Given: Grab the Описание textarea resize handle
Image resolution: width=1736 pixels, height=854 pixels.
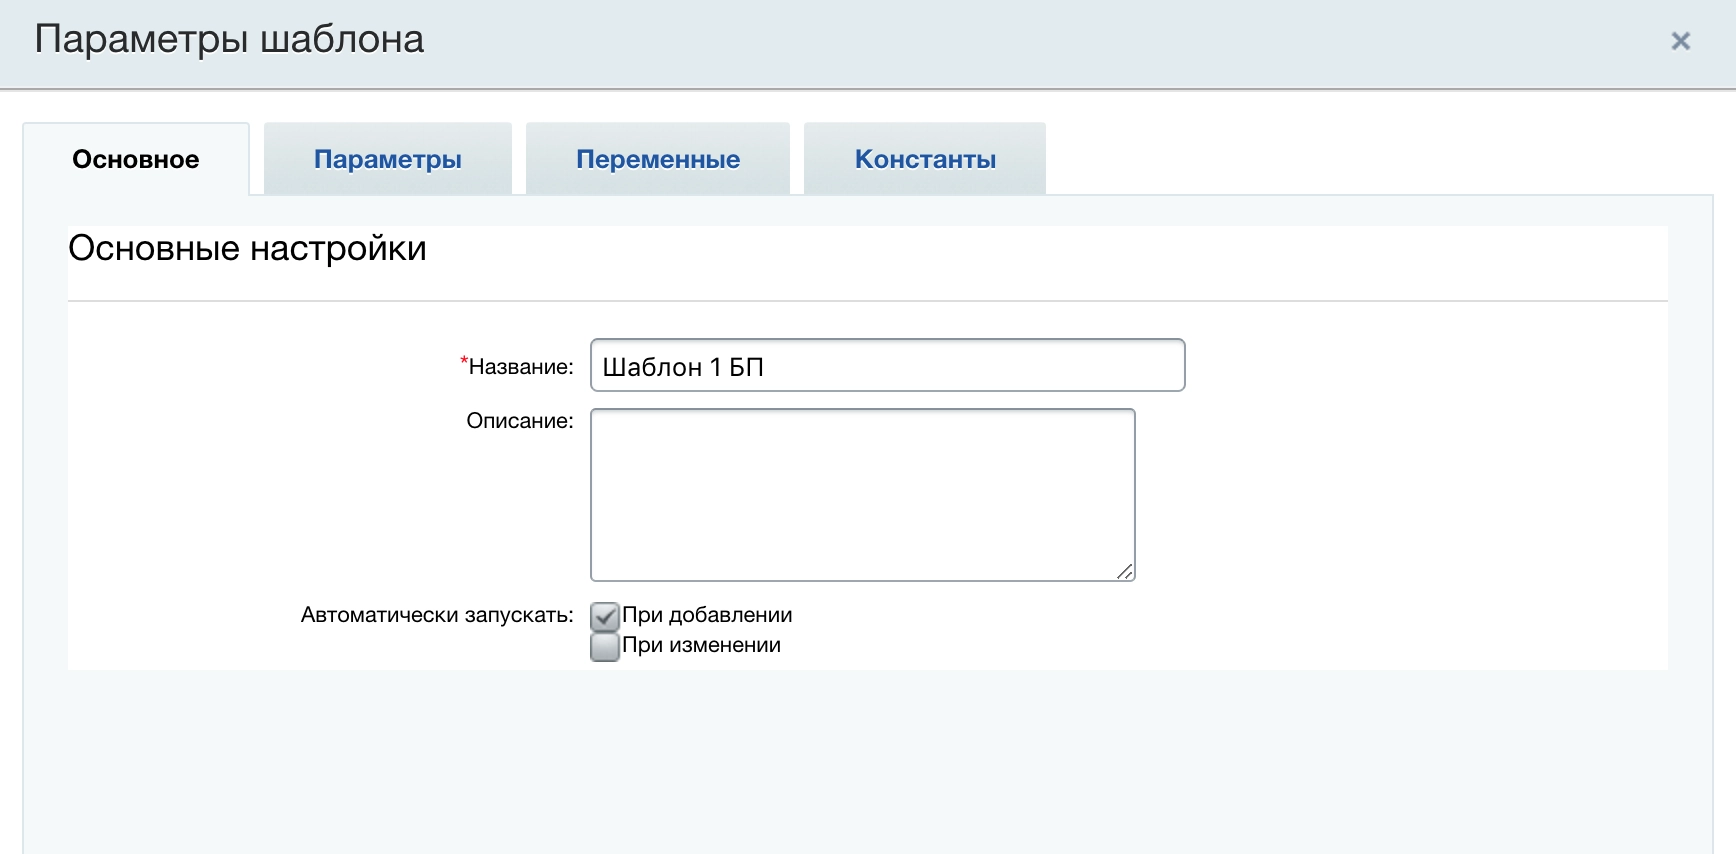Looking at the screenshot, I should [1125, 571].
